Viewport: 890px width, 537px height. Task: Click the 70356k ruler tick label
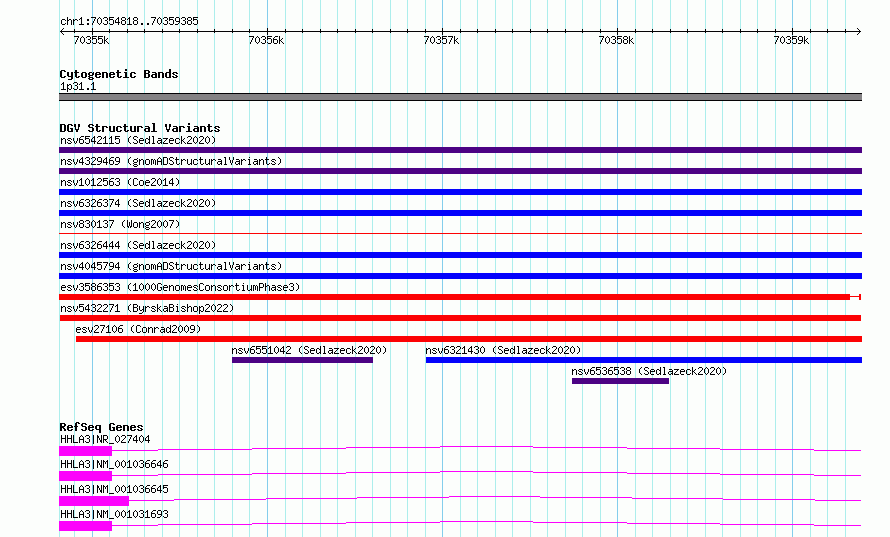[266, 40]
